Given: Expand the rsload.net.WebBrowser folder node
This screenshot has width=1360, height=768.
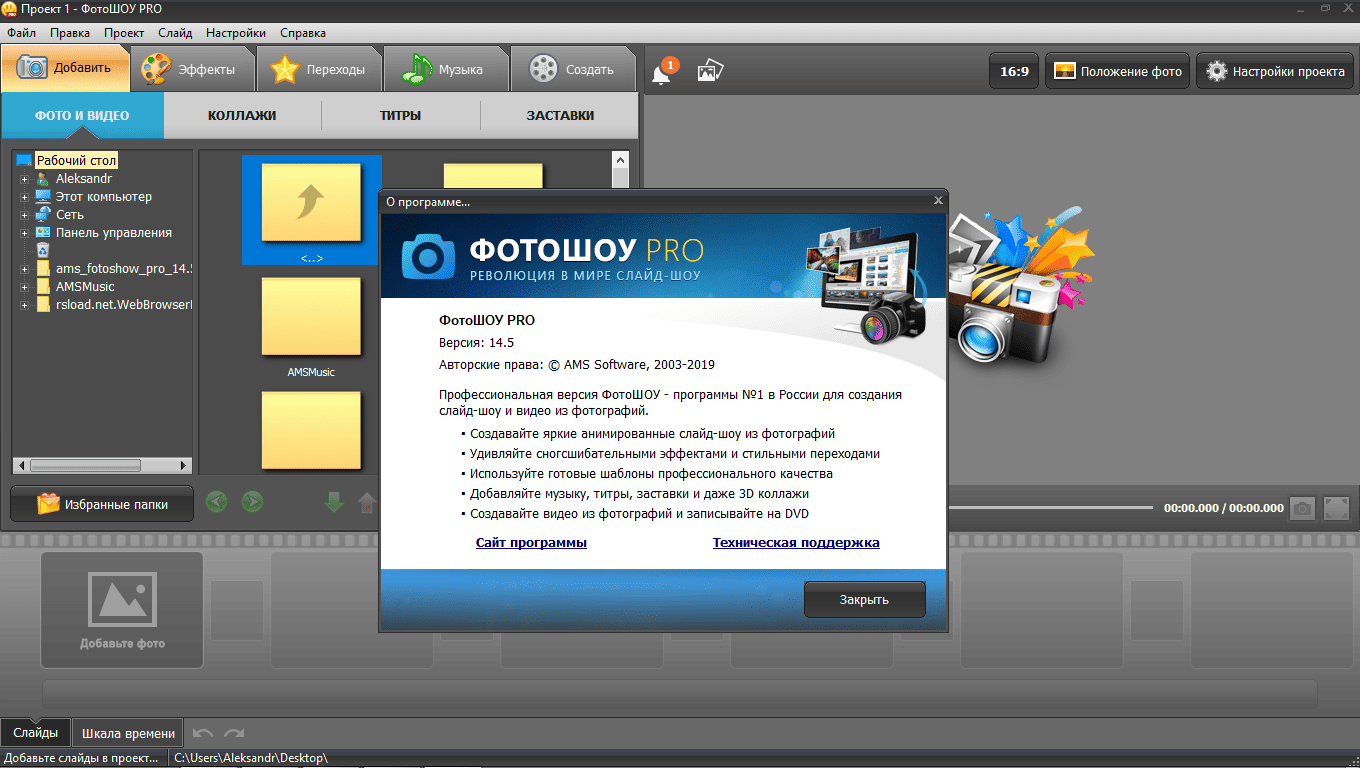Looking at the screenshot, I should pyautogui.click(x=25, y=305).
